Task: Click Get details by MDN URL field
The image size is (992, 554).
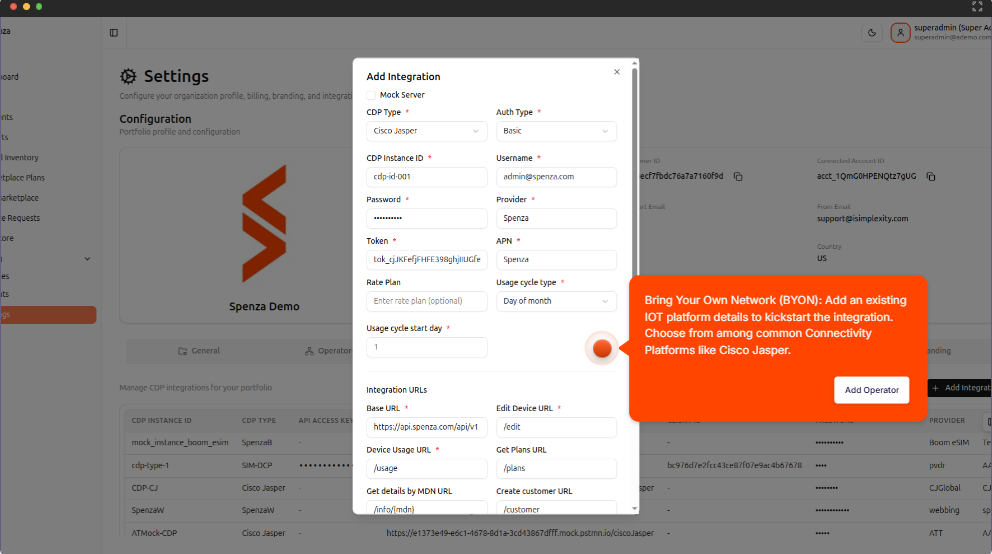Action: click(426, 508)
